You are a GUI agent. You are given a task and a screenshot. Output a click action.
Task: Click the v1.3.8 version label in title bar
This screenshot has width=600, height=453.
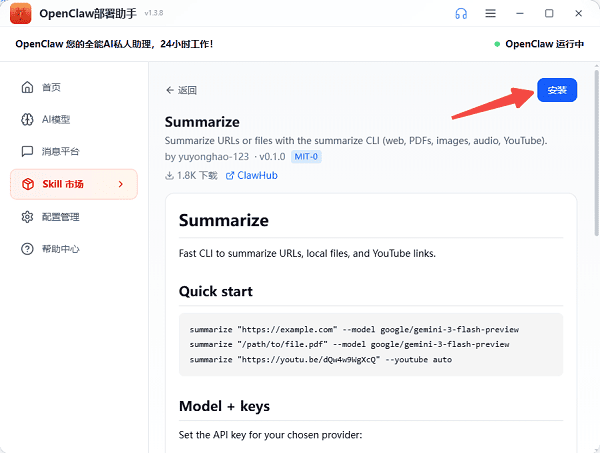coord(154,13)
